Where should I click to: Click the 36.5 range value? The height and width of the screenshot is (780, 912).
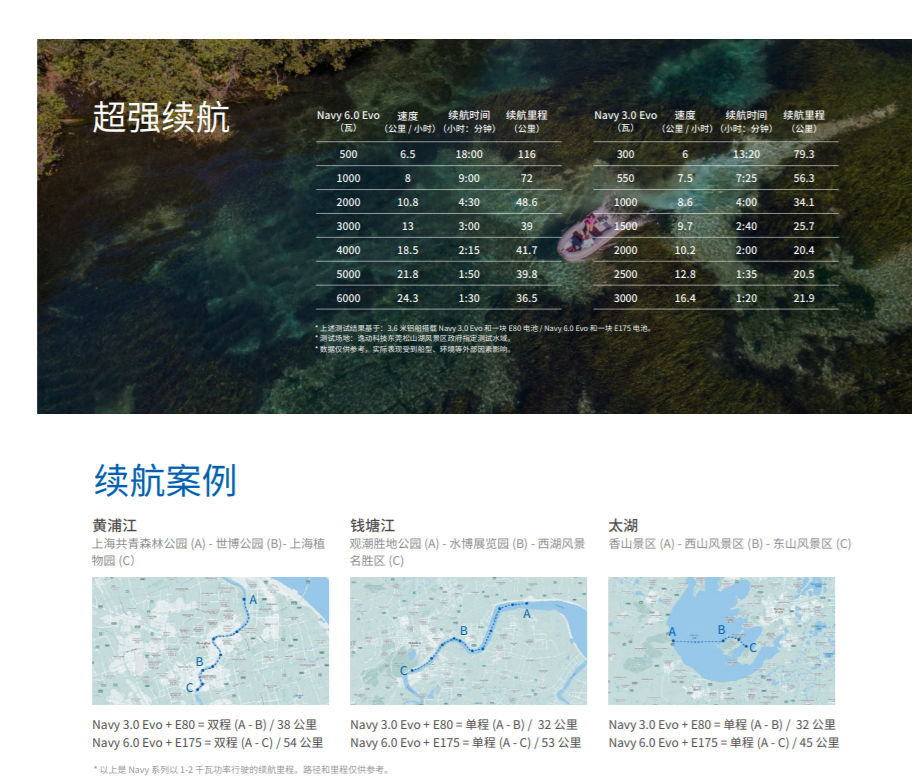[x=526, y=298]
